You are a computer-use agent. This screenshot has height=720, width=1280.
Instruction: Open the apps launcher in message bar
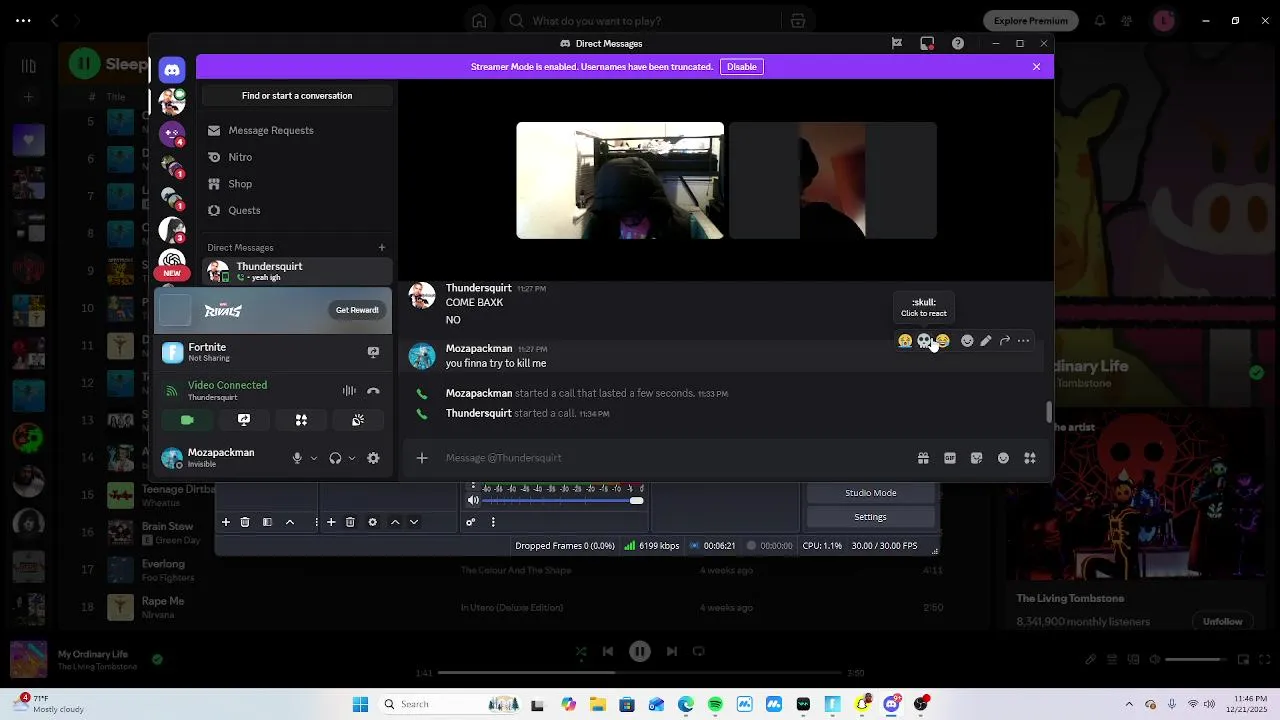[1030, 458]
